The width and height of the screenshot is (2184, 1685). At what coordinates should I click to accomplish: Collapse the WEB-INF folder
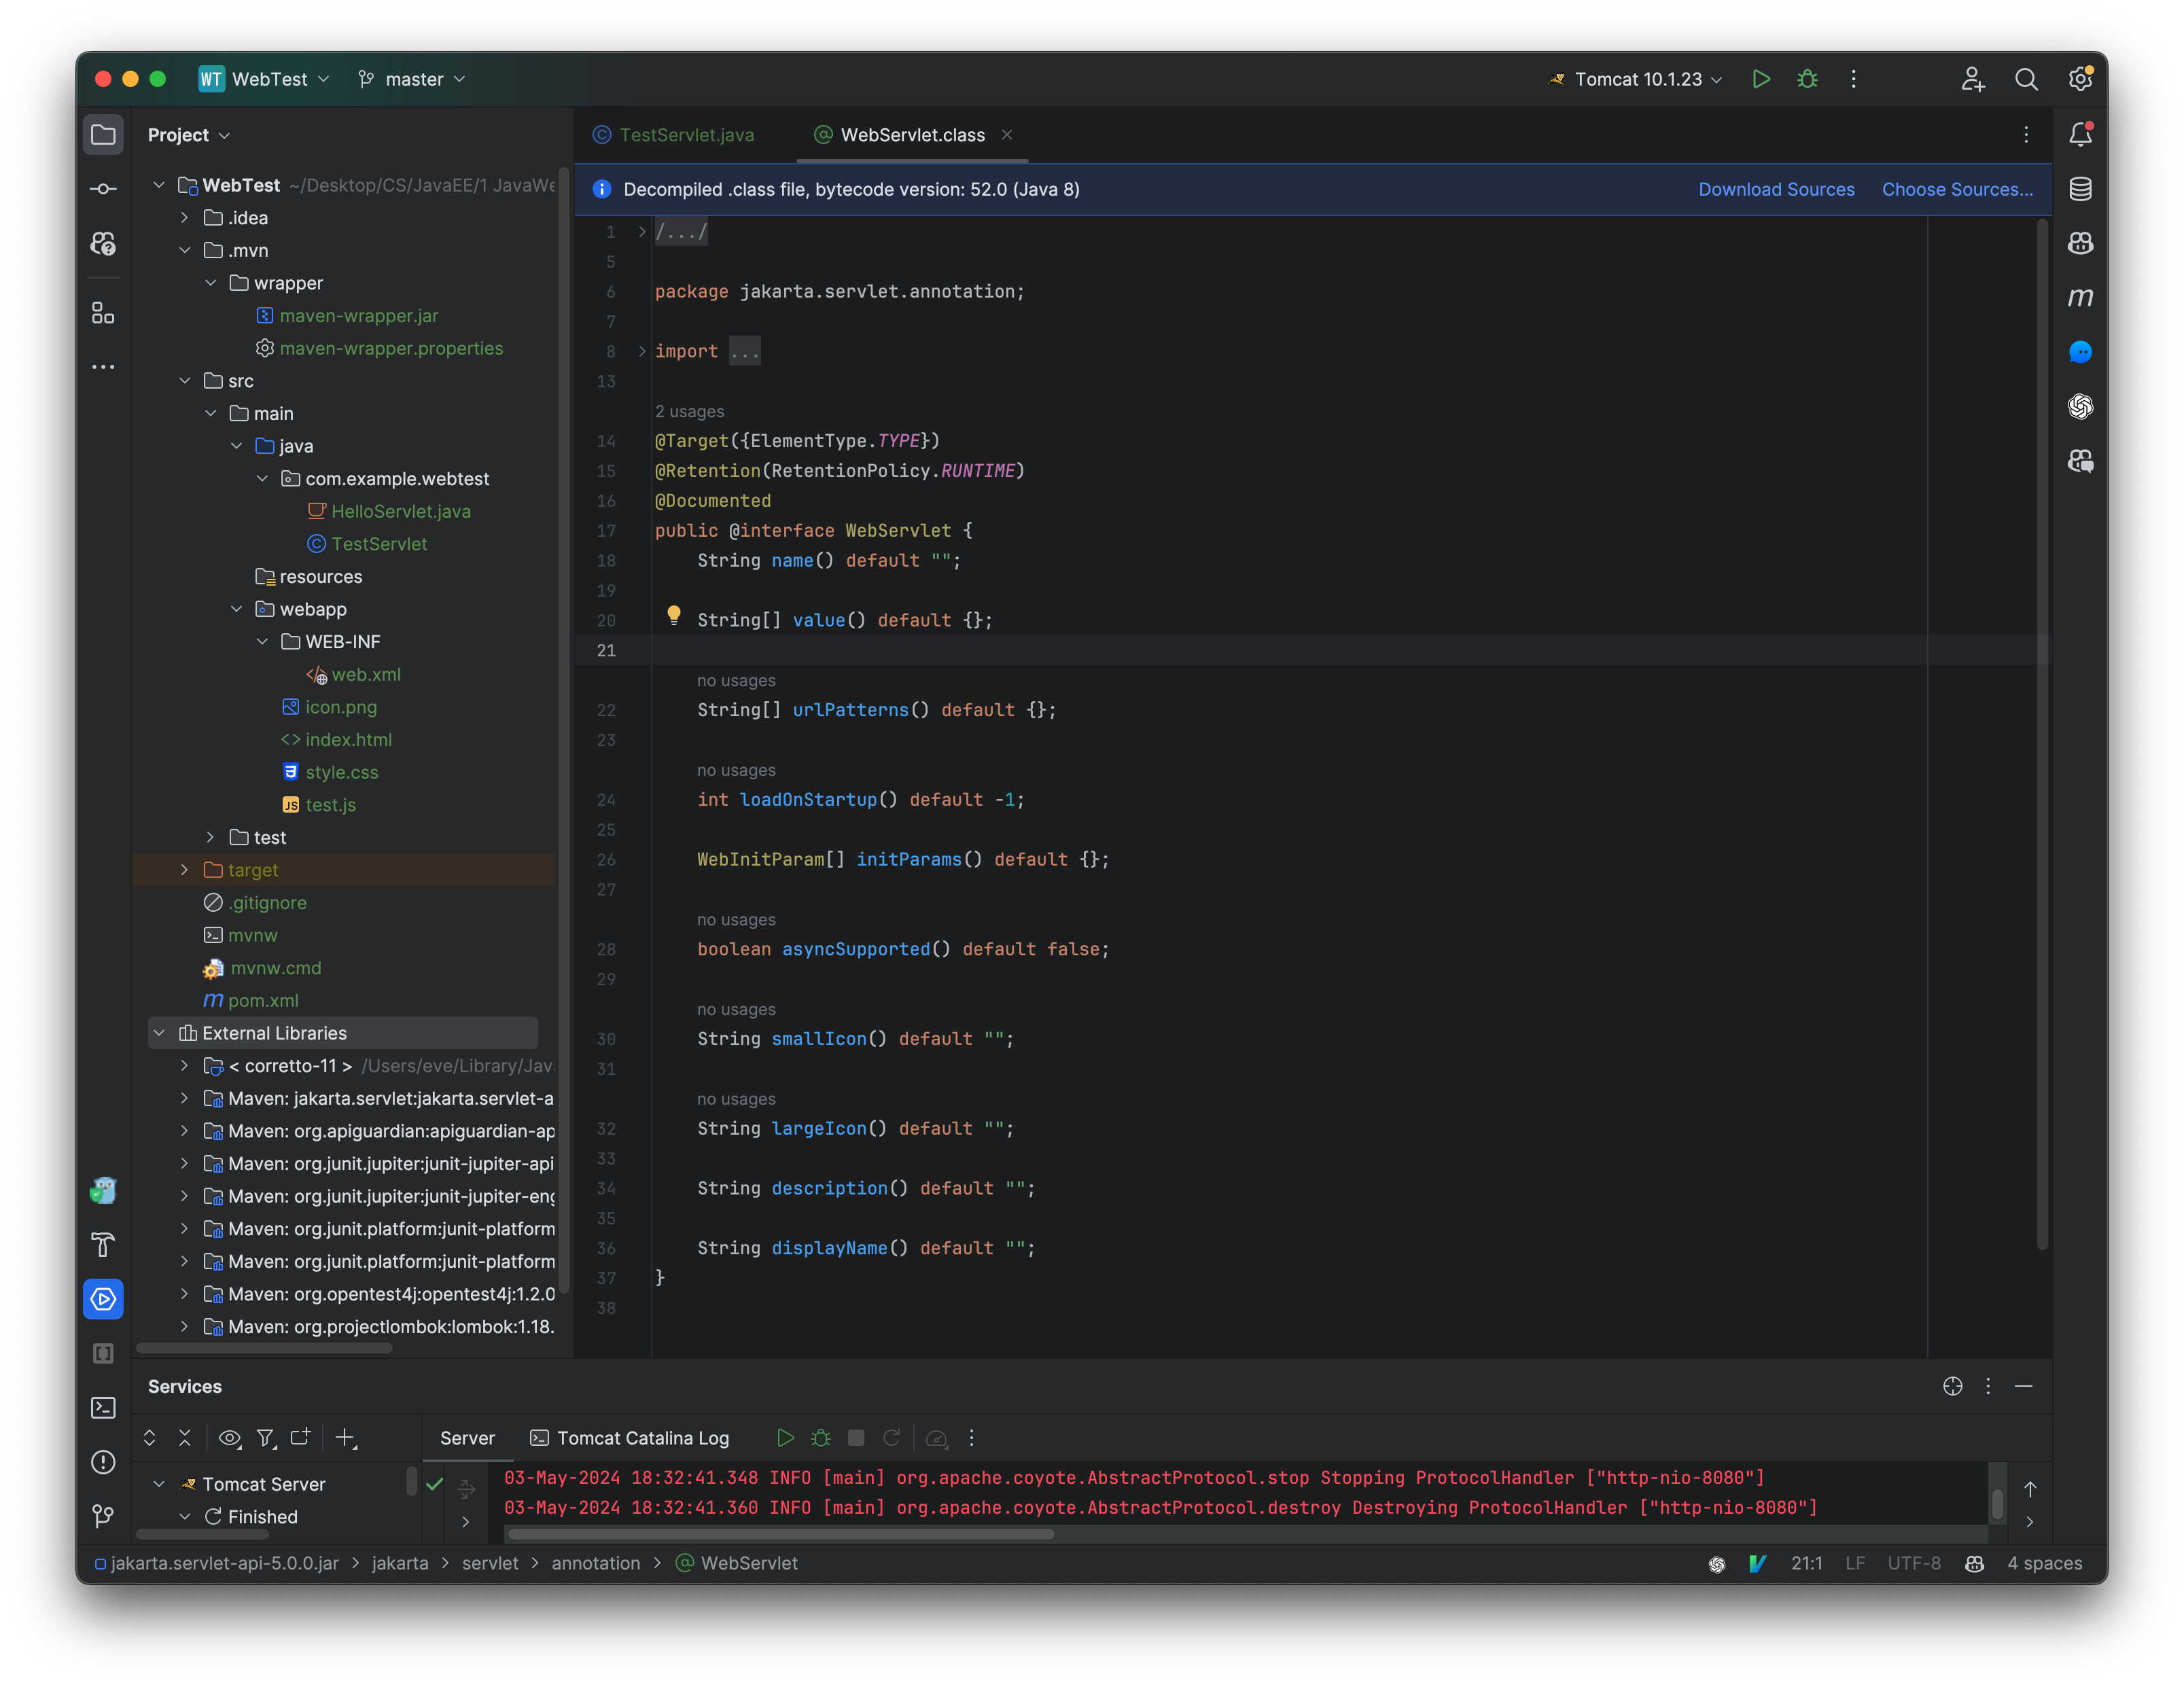click(263, 641)
